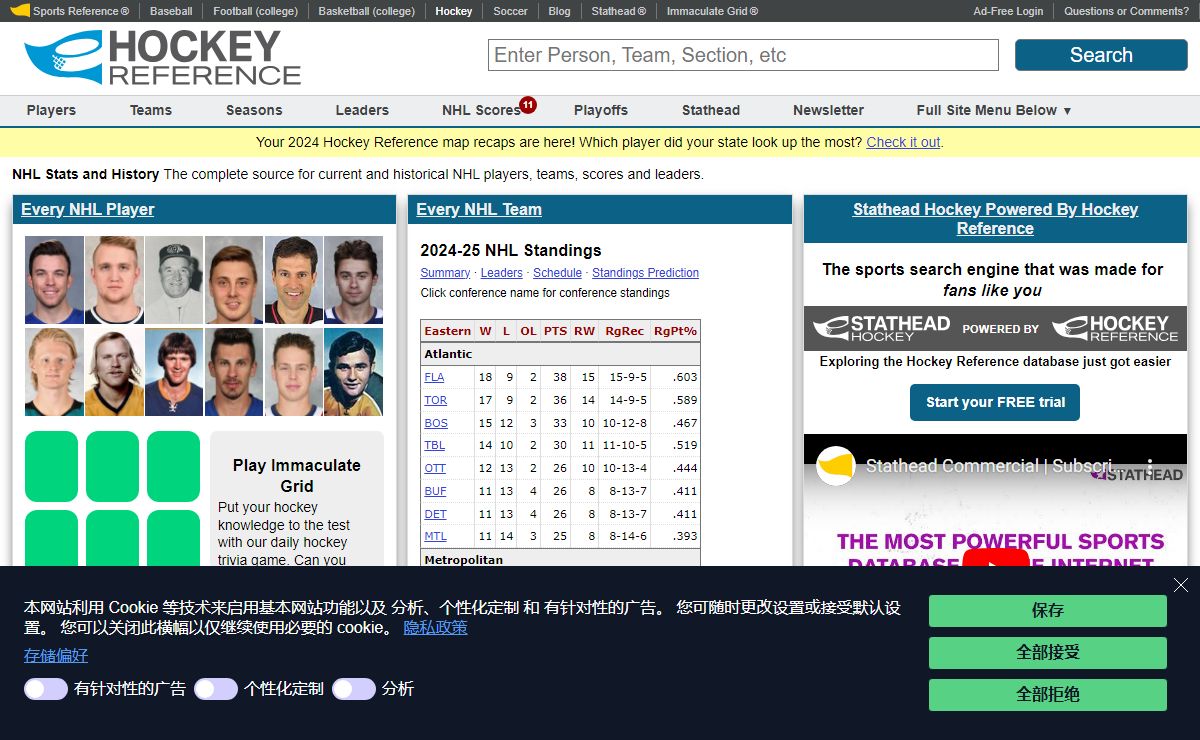Expand the Full Site Menu Below dropdown

994,110
